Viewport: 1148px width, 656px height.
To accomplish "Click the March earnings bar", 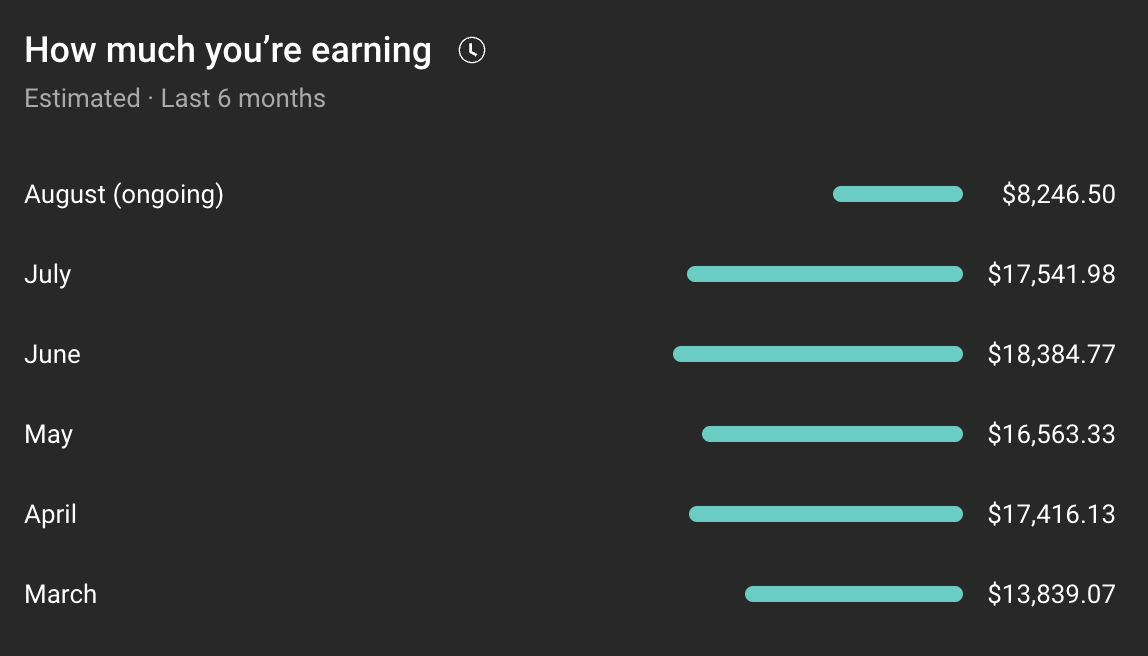I will coord(853,594).
